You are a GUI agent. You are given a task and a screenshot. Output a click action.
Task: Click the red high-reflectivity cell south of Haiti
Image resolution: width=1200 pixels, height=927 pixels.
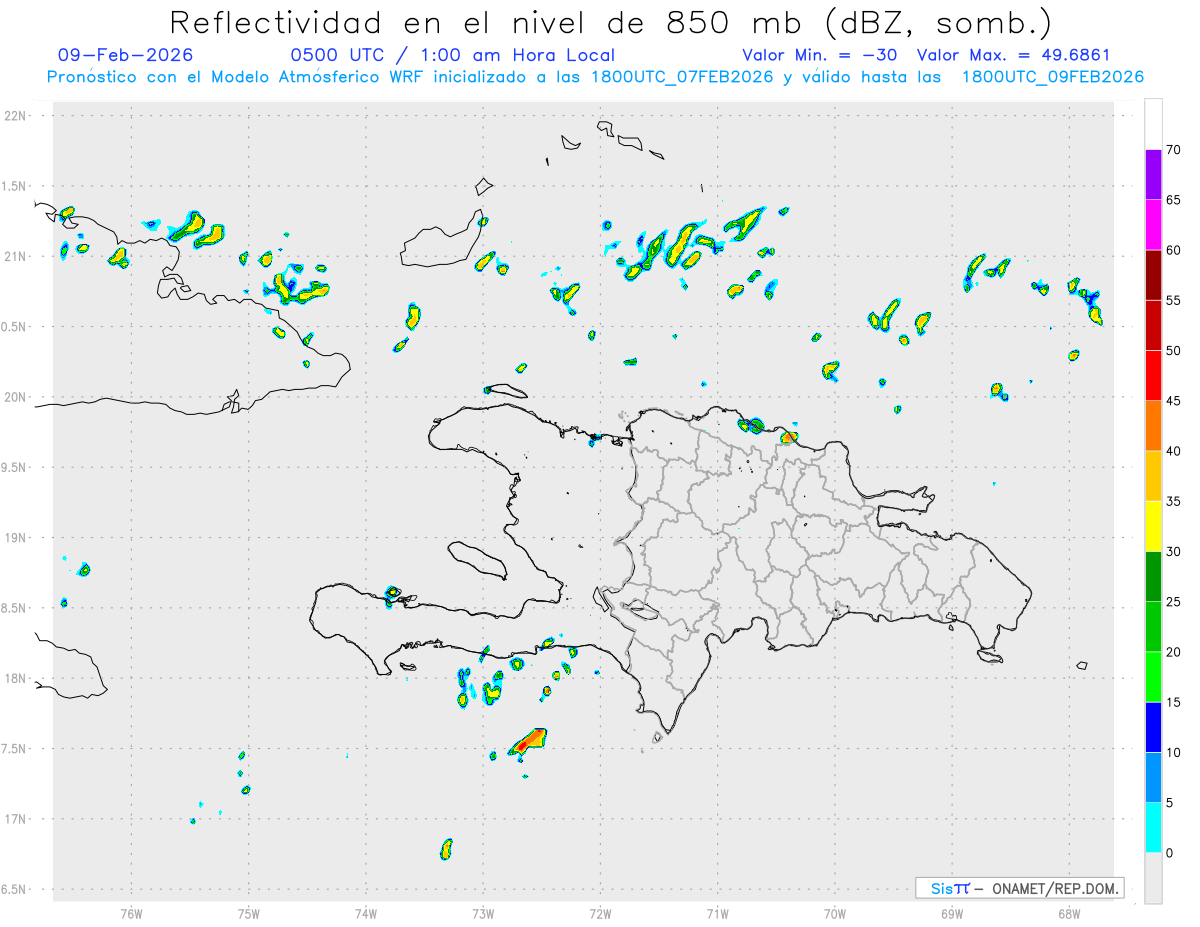coord(529,742)
